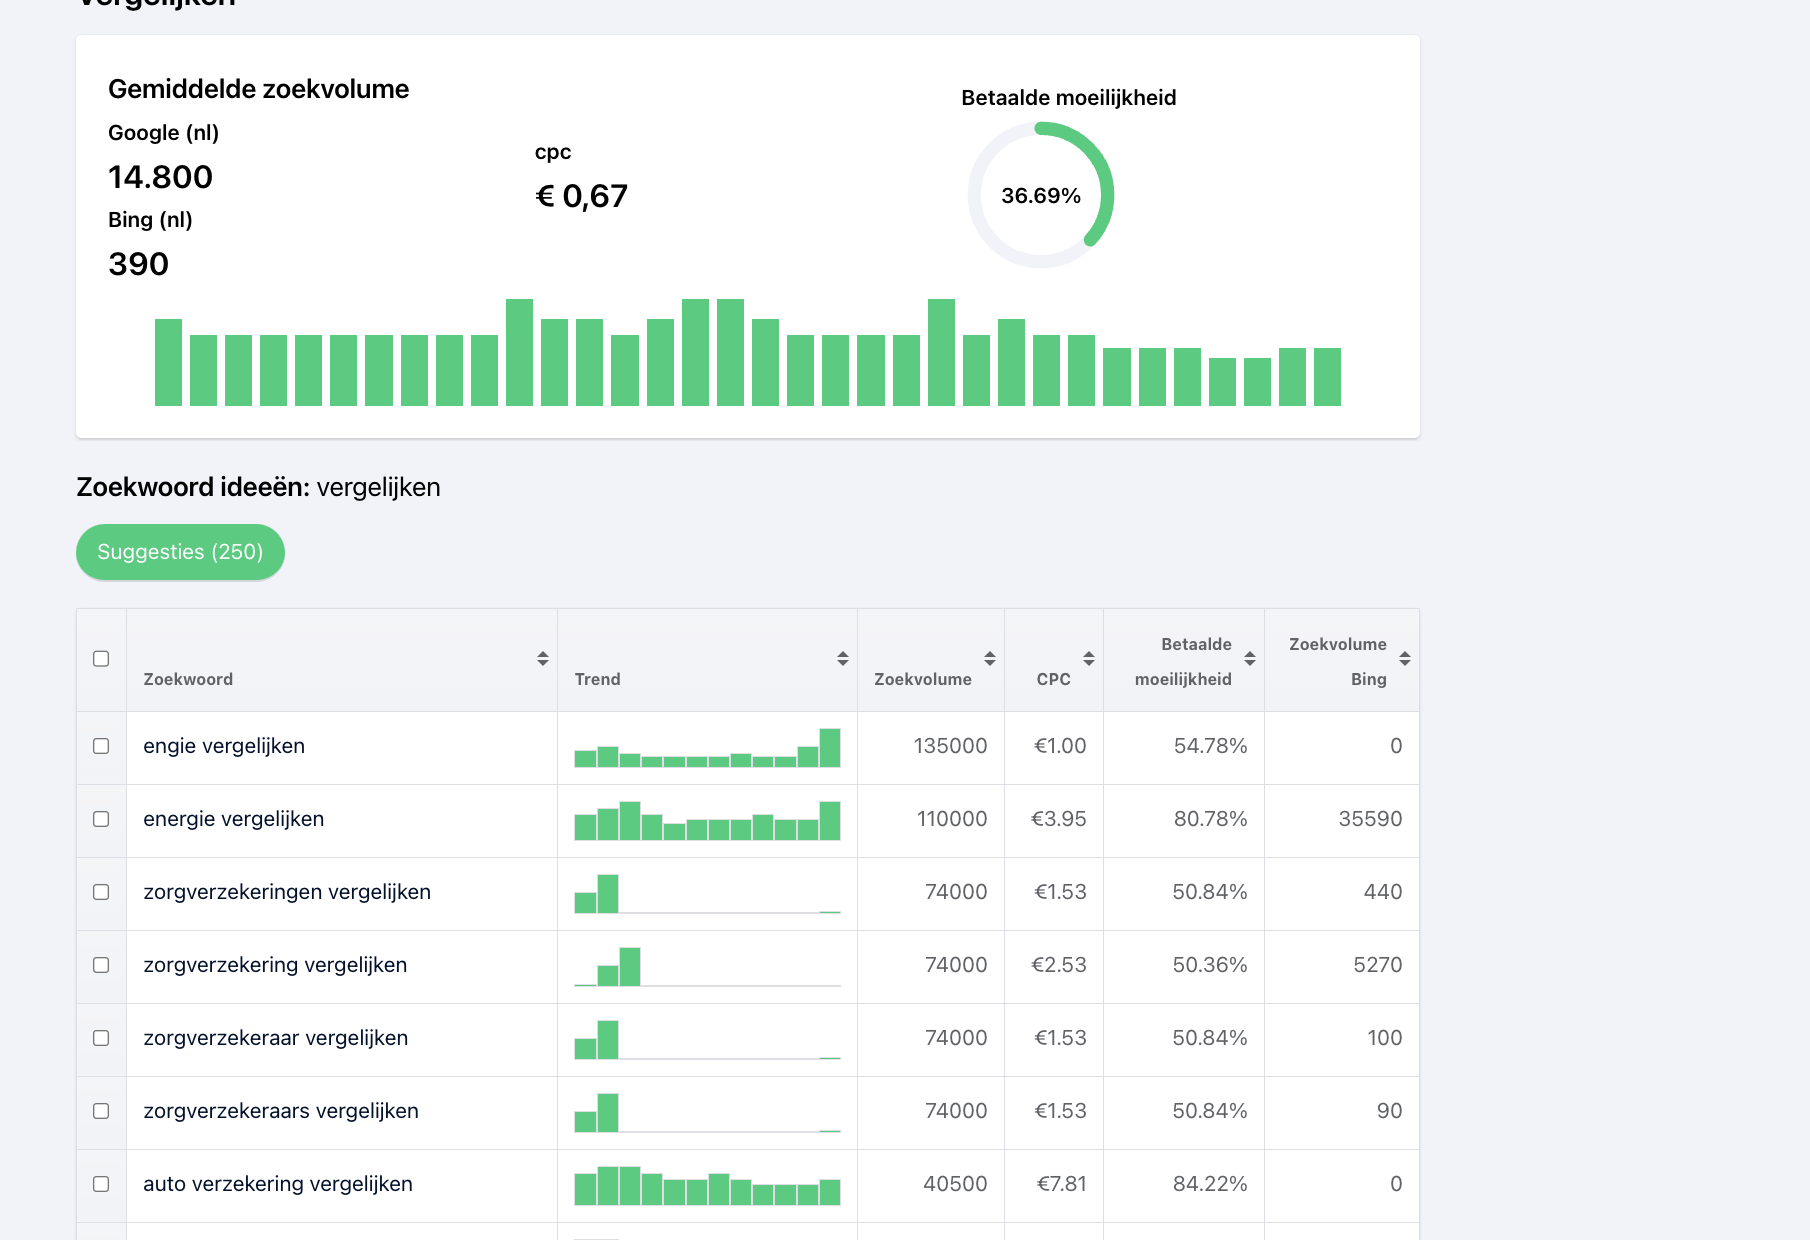Screen dimensions: 1810x1240
Task: Click difficulty value 50.36%
Action: tap(1210, 965)
